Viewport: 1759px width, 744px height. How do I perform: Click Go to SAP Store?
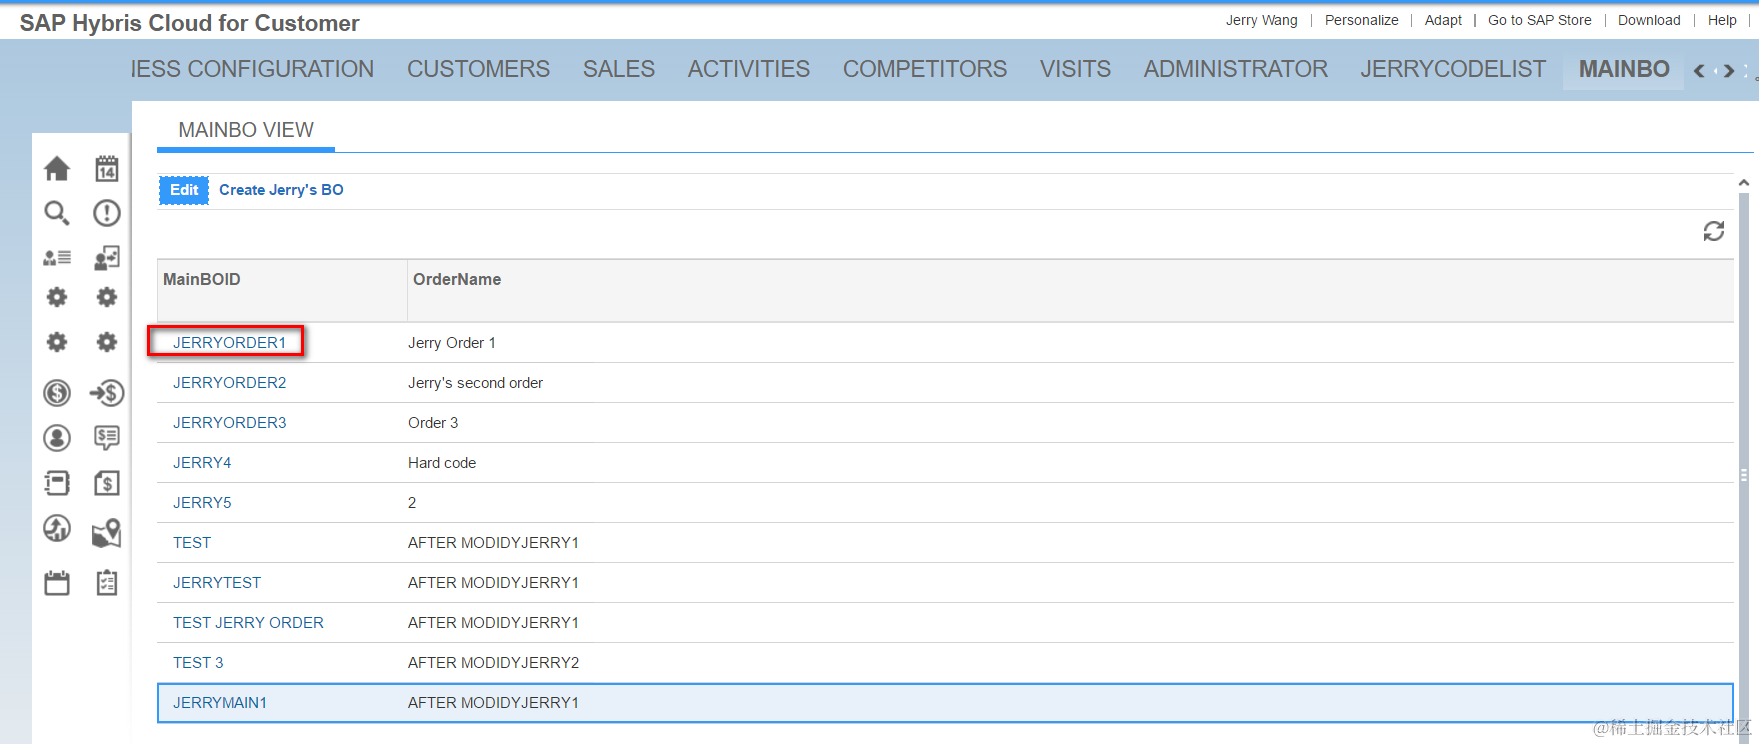point(1540,20)
